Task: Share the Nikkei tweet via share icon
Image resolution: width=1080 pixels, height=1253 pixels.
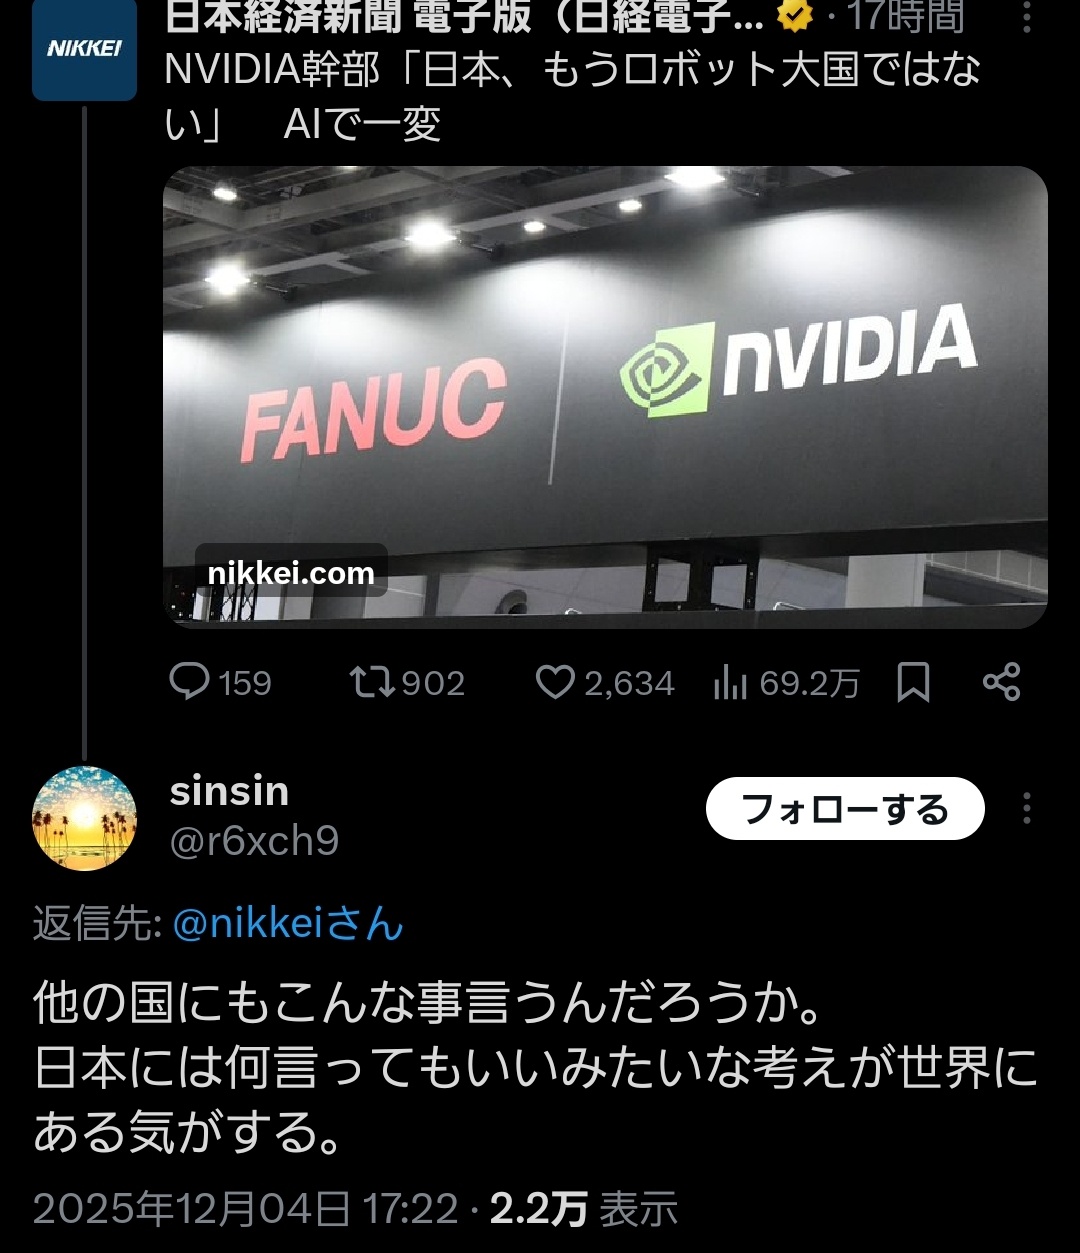Action: tap(1001, 682)
